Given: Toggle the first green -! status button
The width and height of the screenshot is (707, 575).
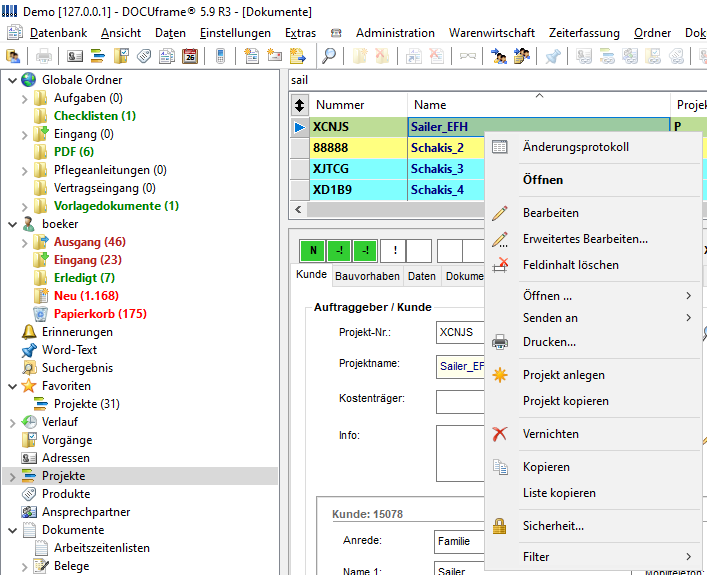Looking at the screenshot, I should click(x=340, y=250).
